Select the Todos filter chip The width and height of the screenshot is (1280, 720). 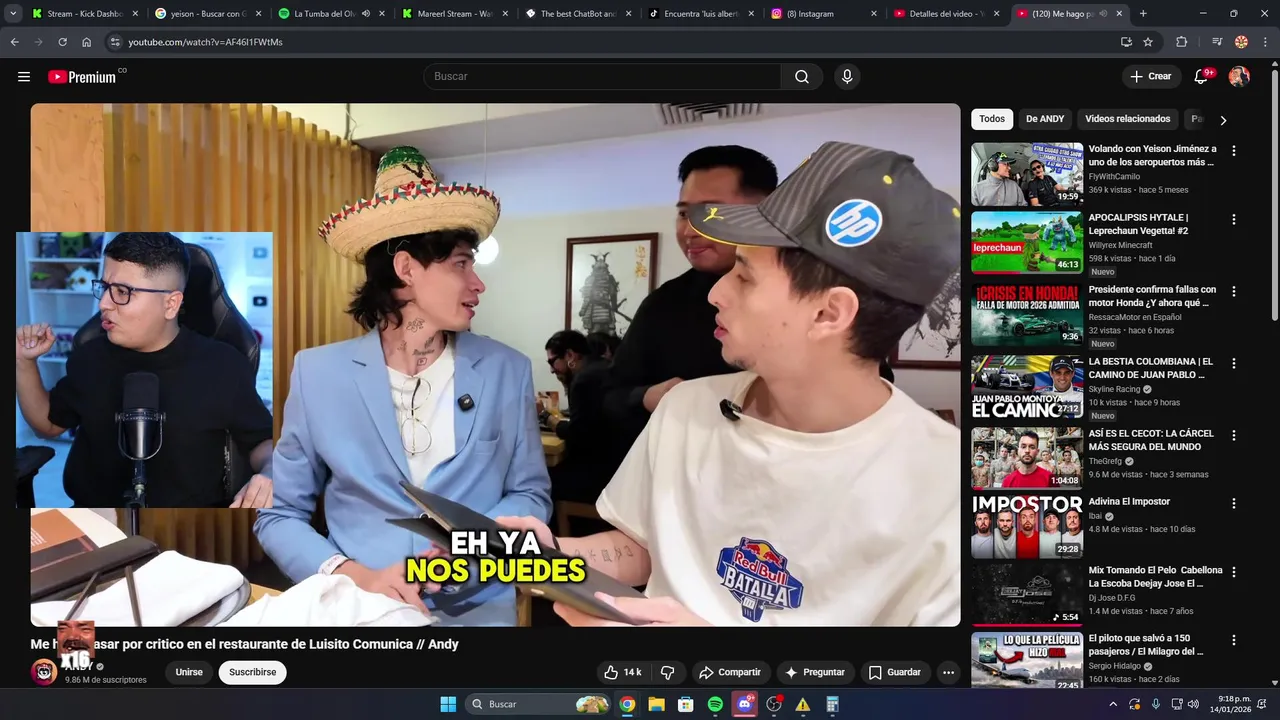pyautogui.click(x=992, y=119)
